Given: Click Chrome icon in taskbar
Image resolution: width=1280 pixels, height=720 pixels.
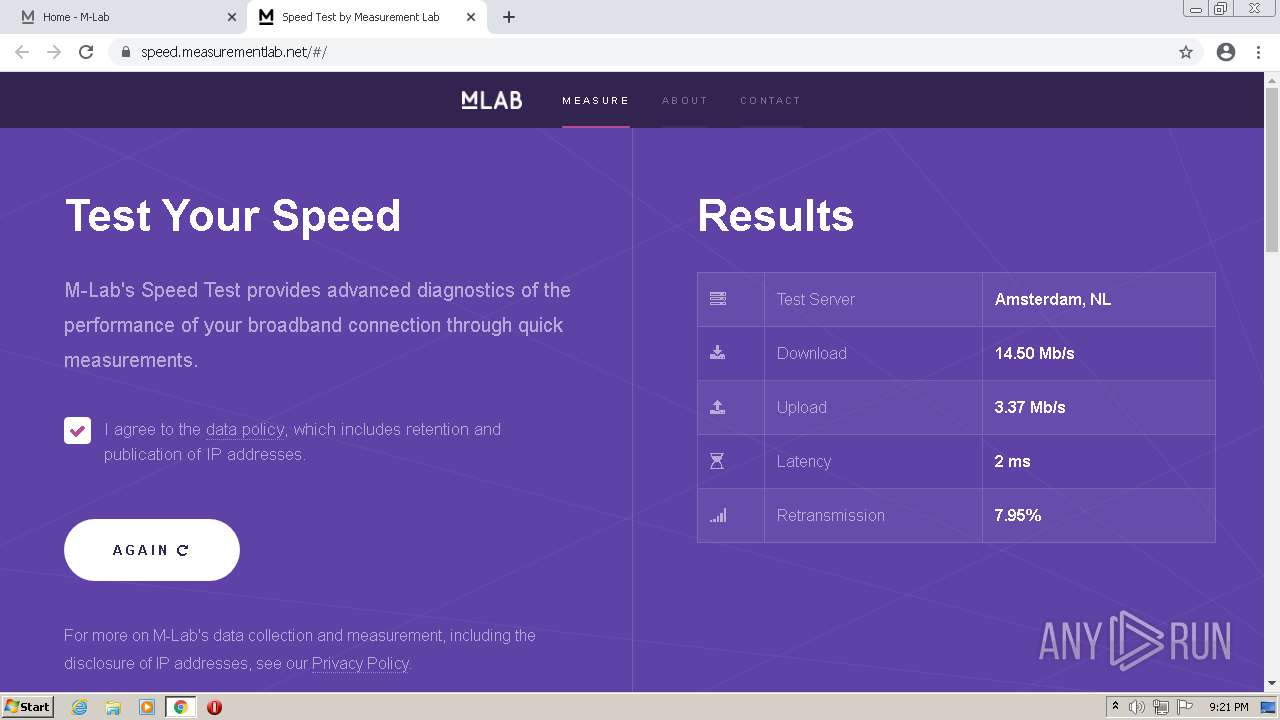Looking at the screenshot, I should coord(181,707).
